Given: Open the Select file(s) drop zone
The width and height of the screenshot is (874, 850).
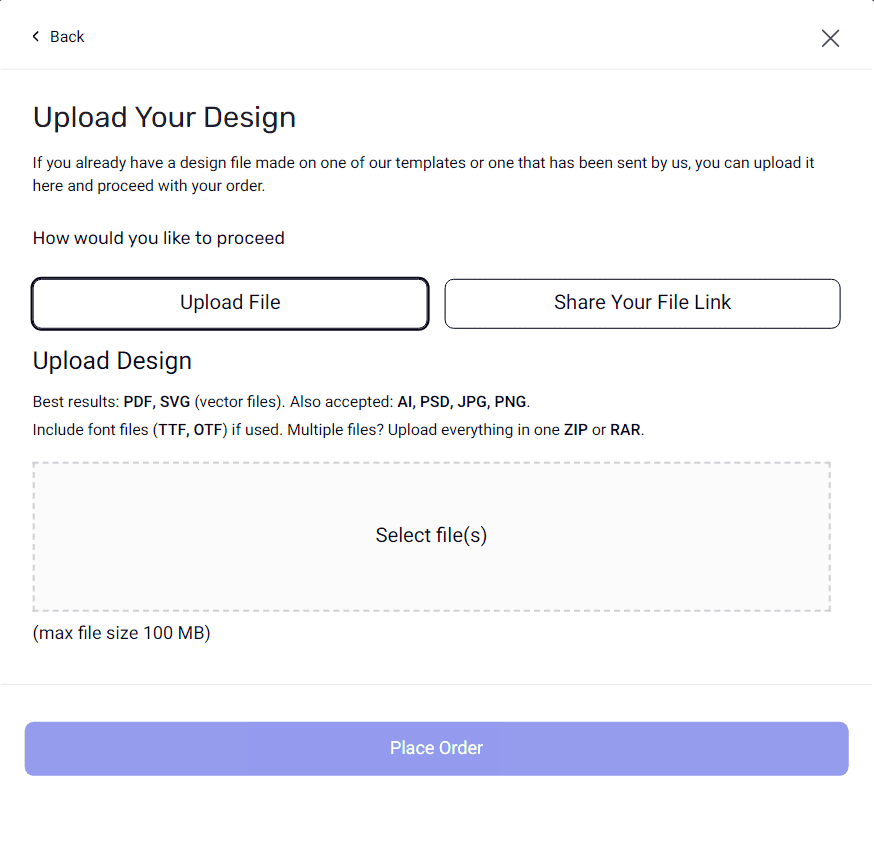Looking at the screenshot, I should click(431, 536).
